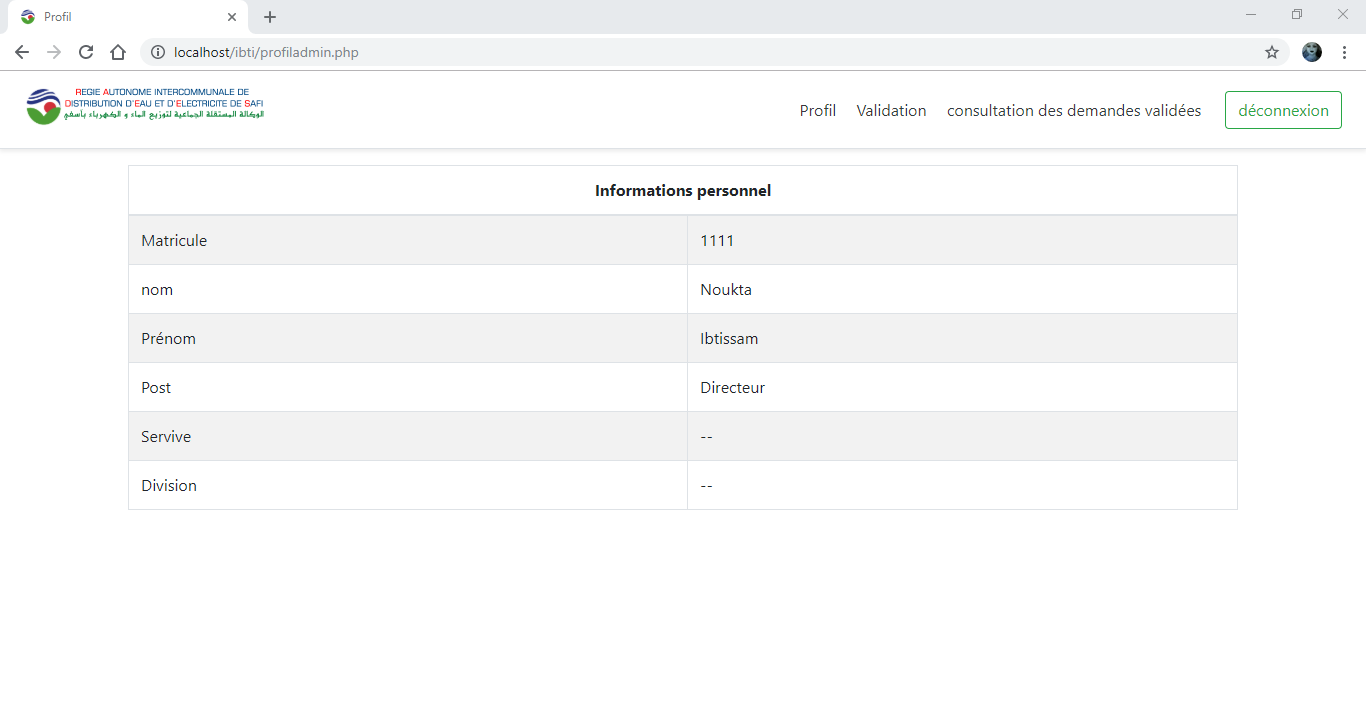
Task: Open the Validation menu item
Action: 891,110
